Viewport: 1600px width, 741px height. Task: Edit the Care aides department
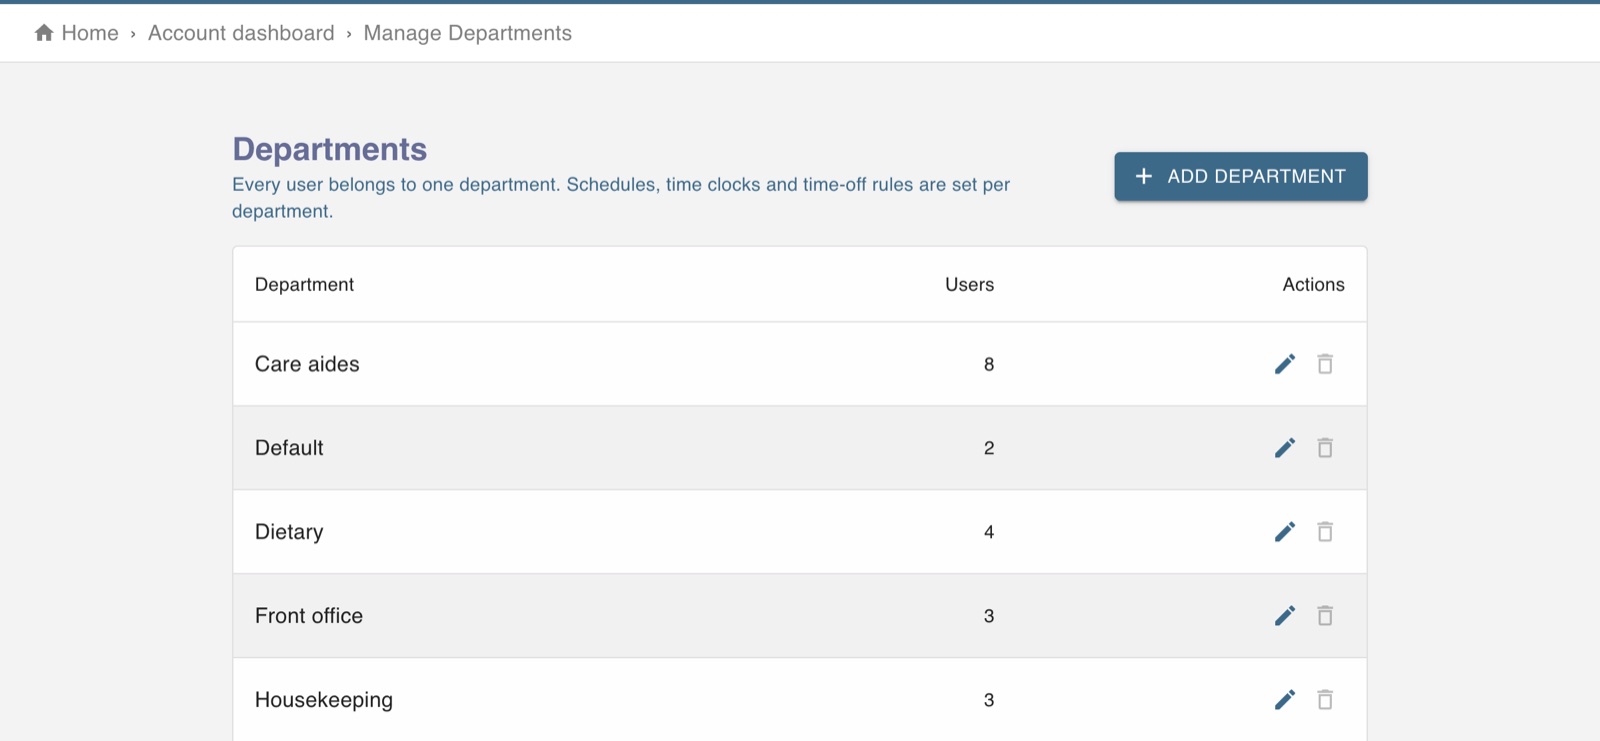[x=1285, y=364]
